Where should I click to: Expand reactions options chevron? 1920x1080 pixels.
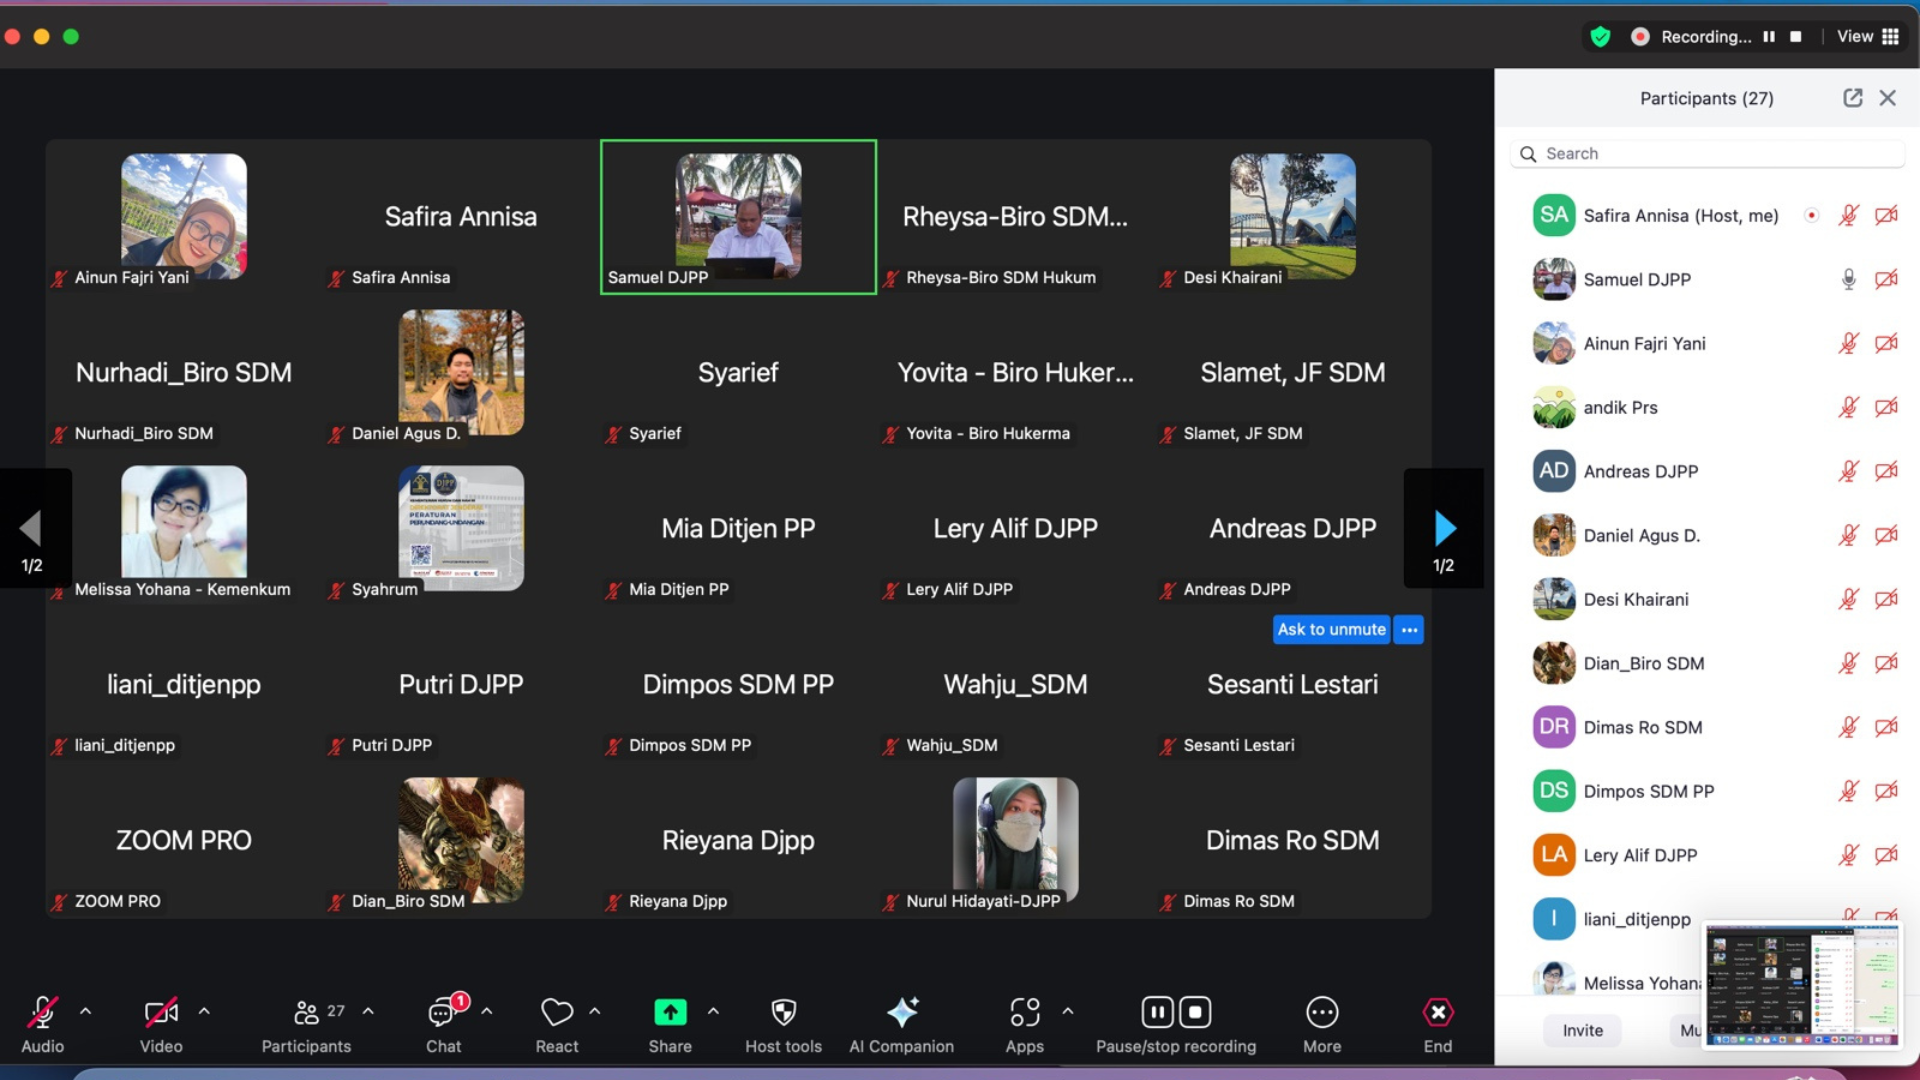[x=595, y=1011]
